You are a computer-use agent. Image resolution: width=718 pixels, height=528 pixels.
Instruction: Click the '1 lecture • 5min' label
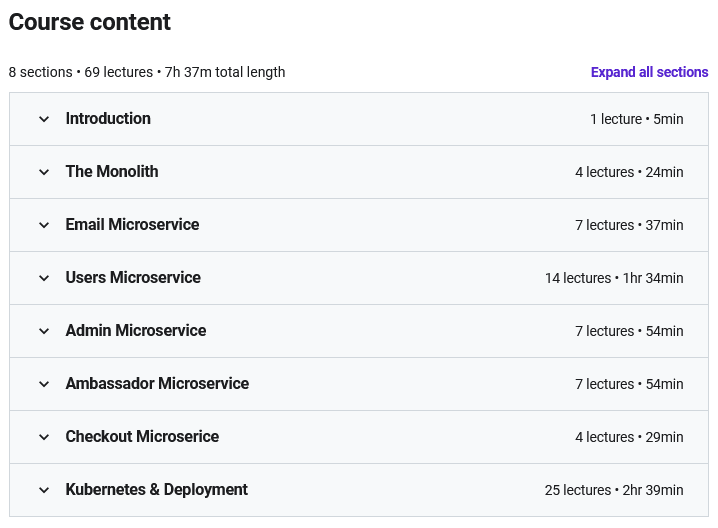[636, 119]
